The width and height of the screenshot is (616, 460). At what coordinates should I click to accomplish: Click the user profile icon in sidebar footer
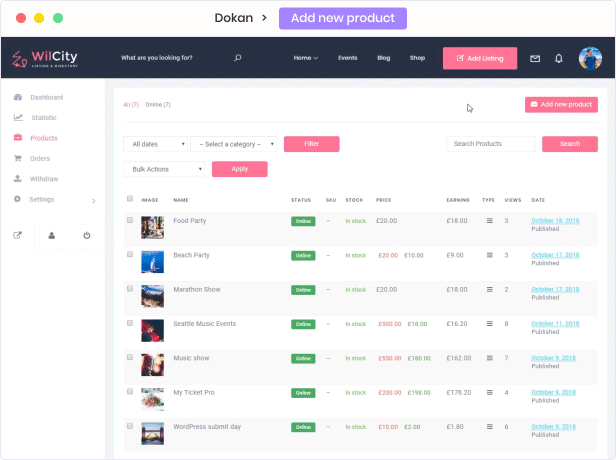click(x=51, y=235)
